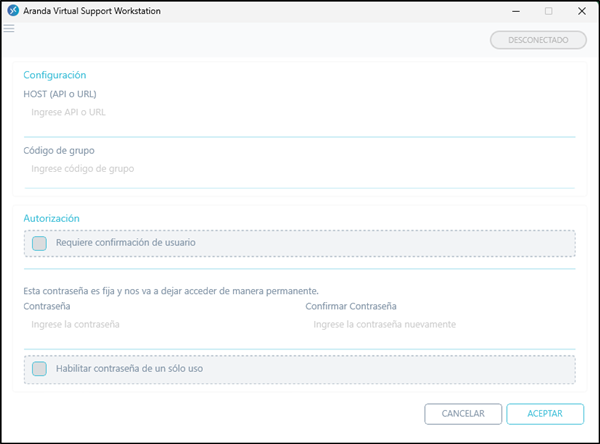
Task: Click the CANCELAR button
Action: tap(463, 414)
